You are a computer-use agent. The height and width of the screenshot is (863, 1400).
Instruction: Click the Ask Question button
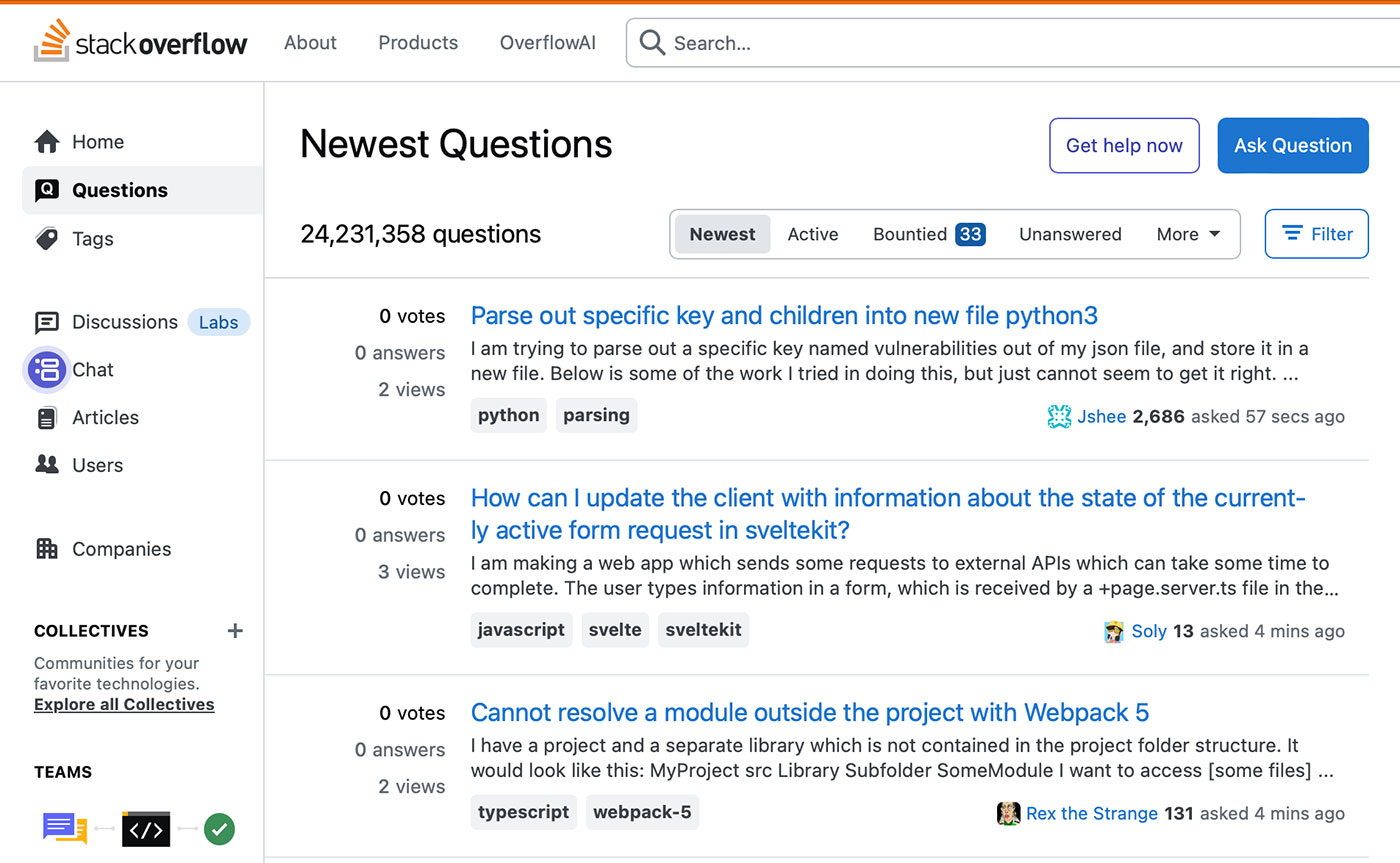point(1293,145)
